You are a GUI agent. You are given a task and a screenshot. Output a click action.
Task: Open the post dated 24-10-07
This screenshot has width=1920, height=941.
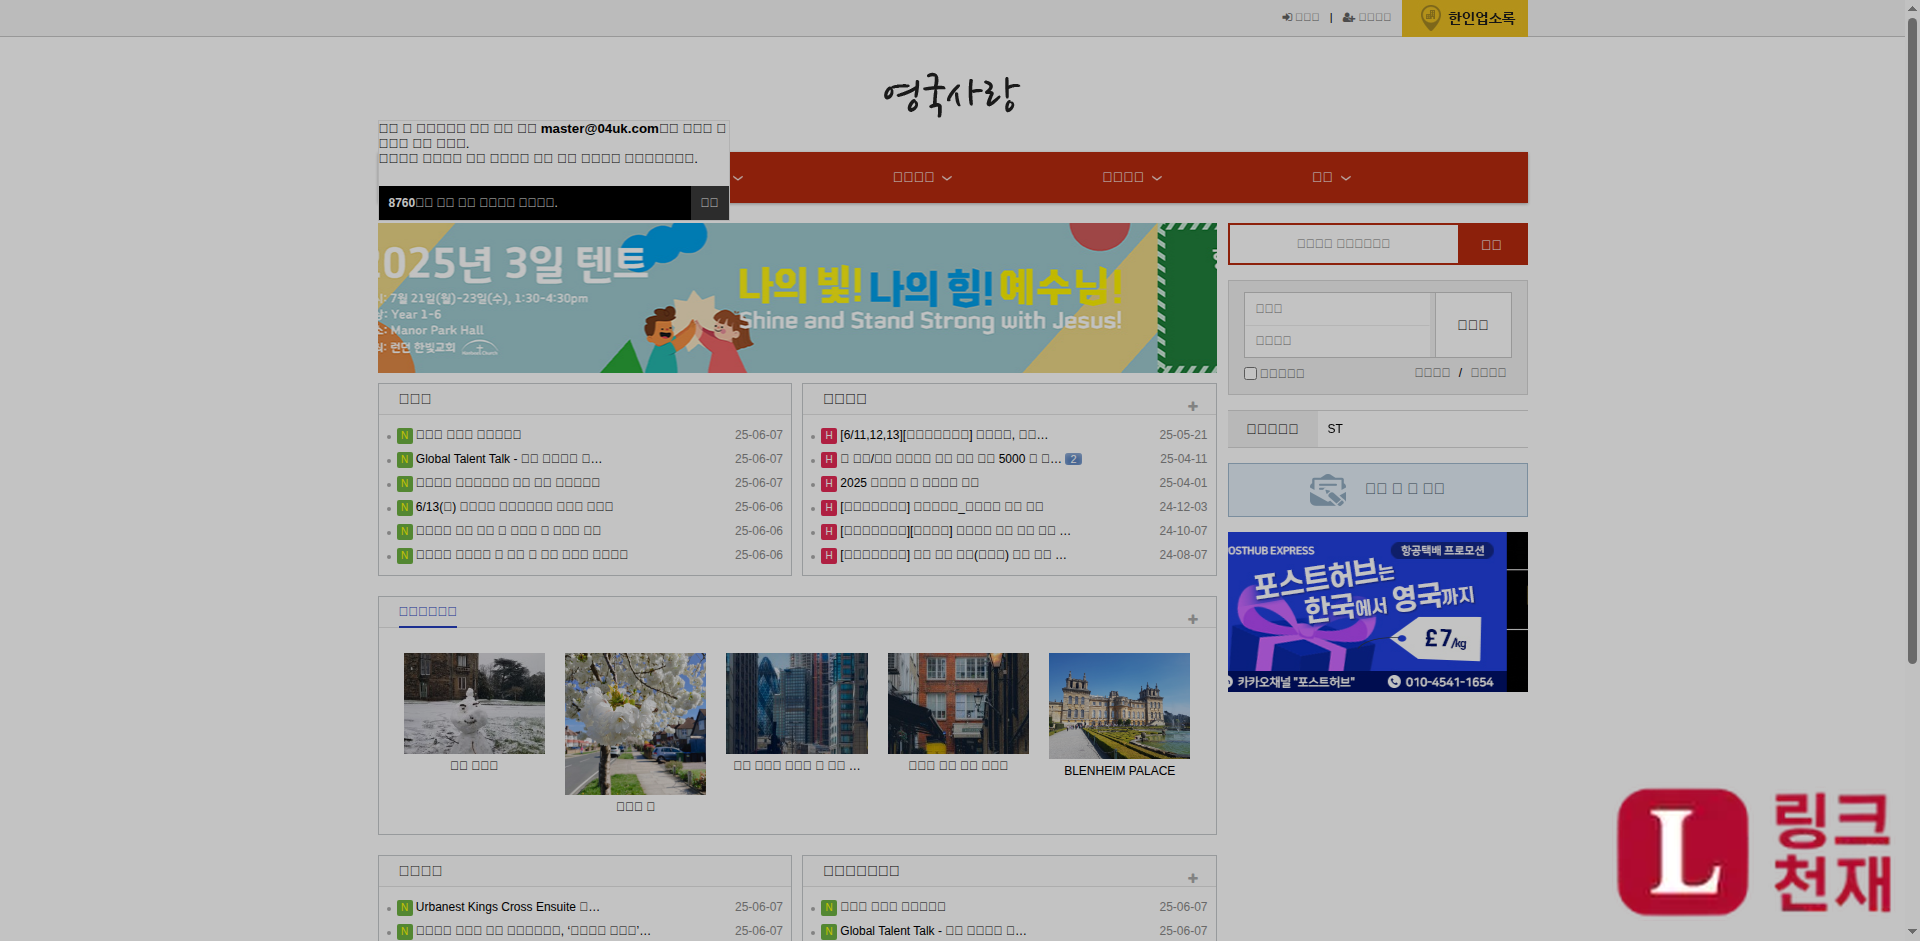955,531
